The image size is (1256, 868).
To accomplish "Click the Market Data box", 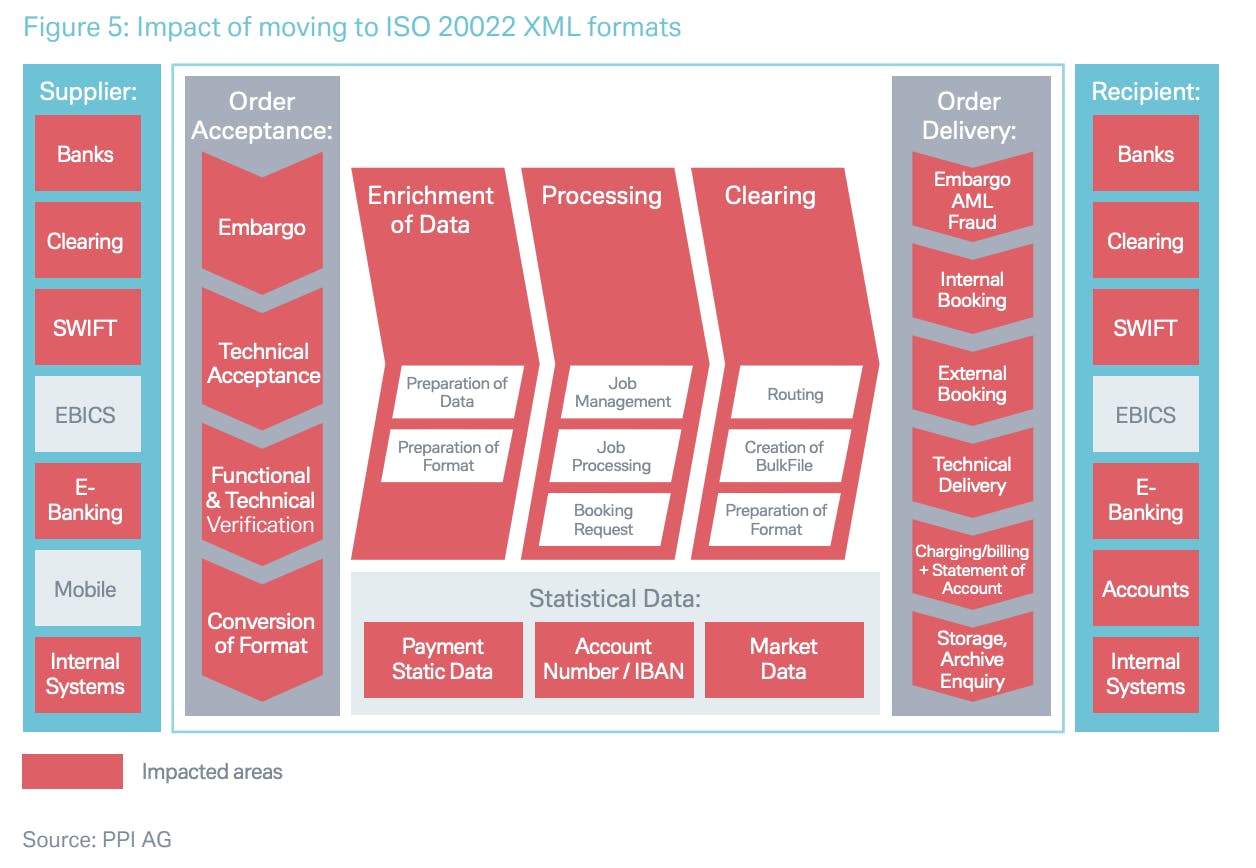I will coord(784,659).
